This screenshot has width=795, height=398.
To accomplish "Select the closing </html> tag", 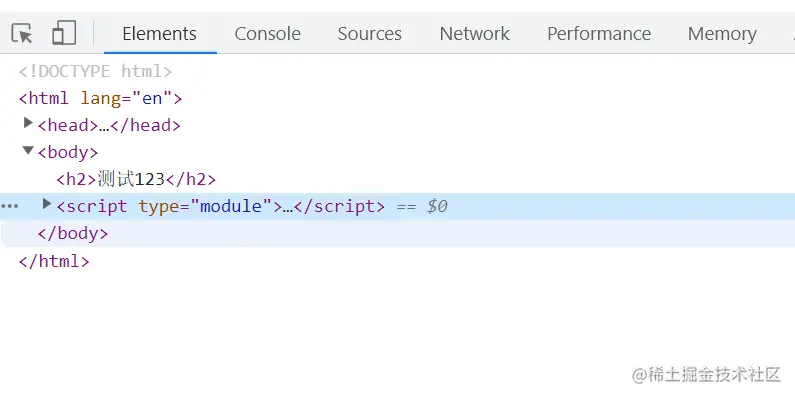I will pos(54,261).
